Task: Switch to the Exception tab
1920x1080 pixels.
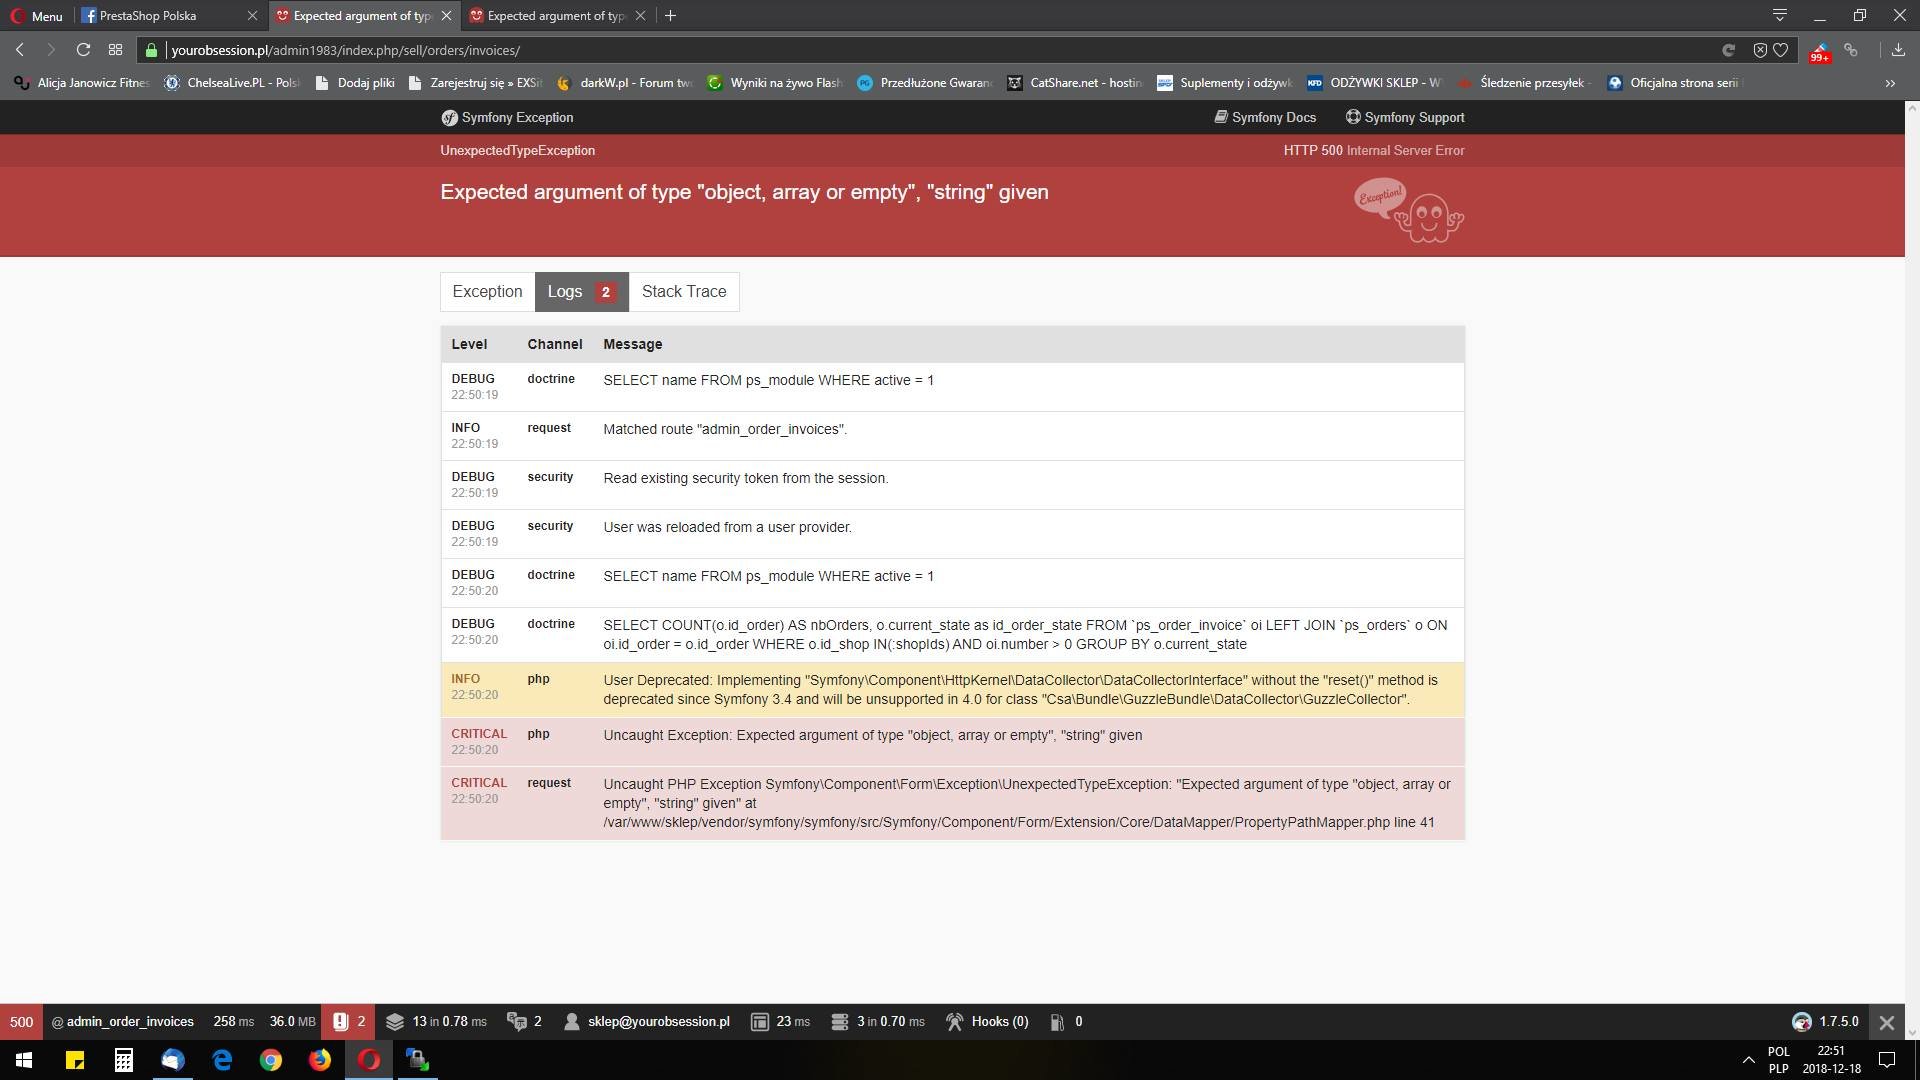Action: (487, 291)
